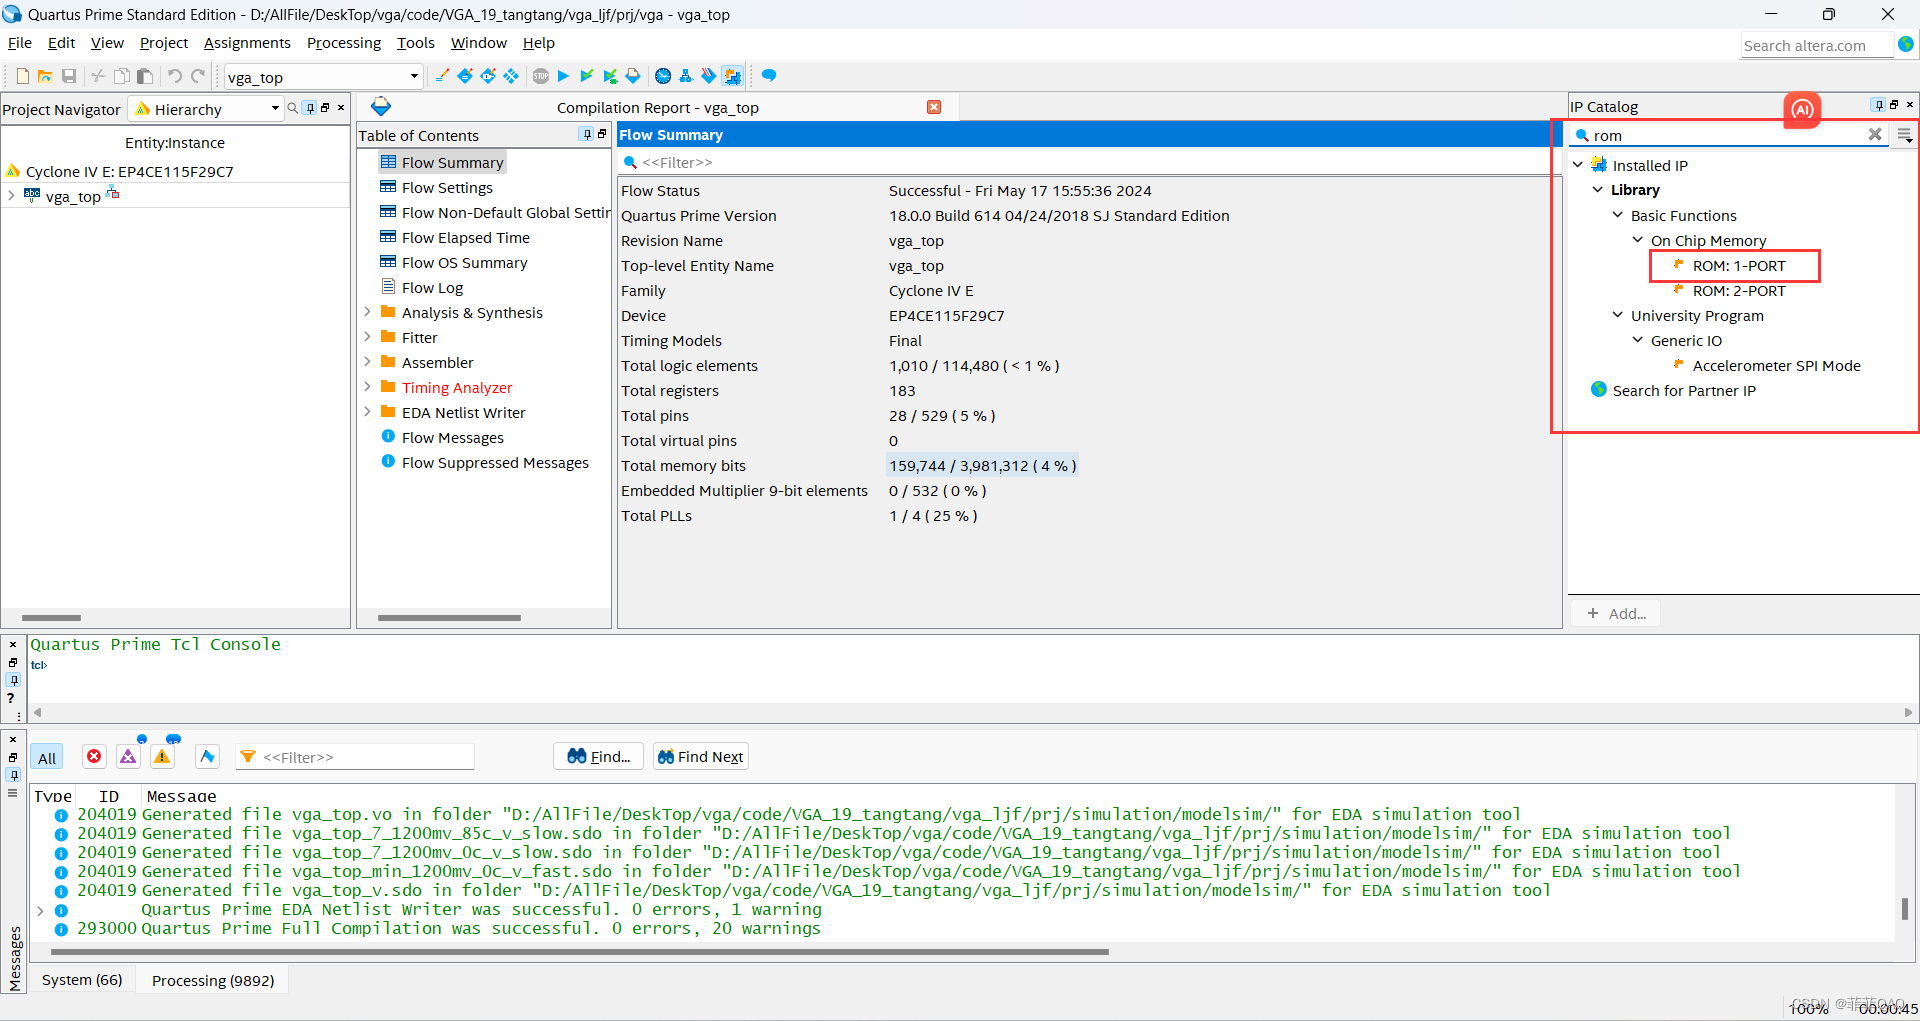Select Accelerometer SPI Mode IP
This screenshot has width=1920, height=1021.
click(1776, 366)
